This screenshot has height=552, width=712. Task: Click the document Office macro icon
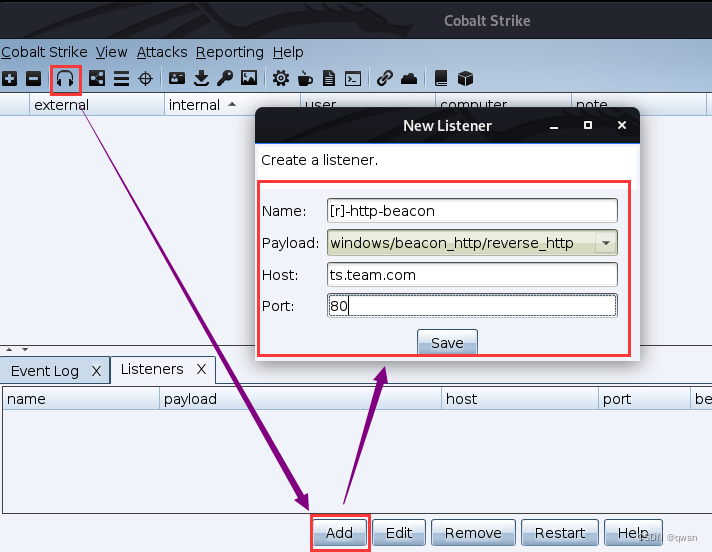329,79
